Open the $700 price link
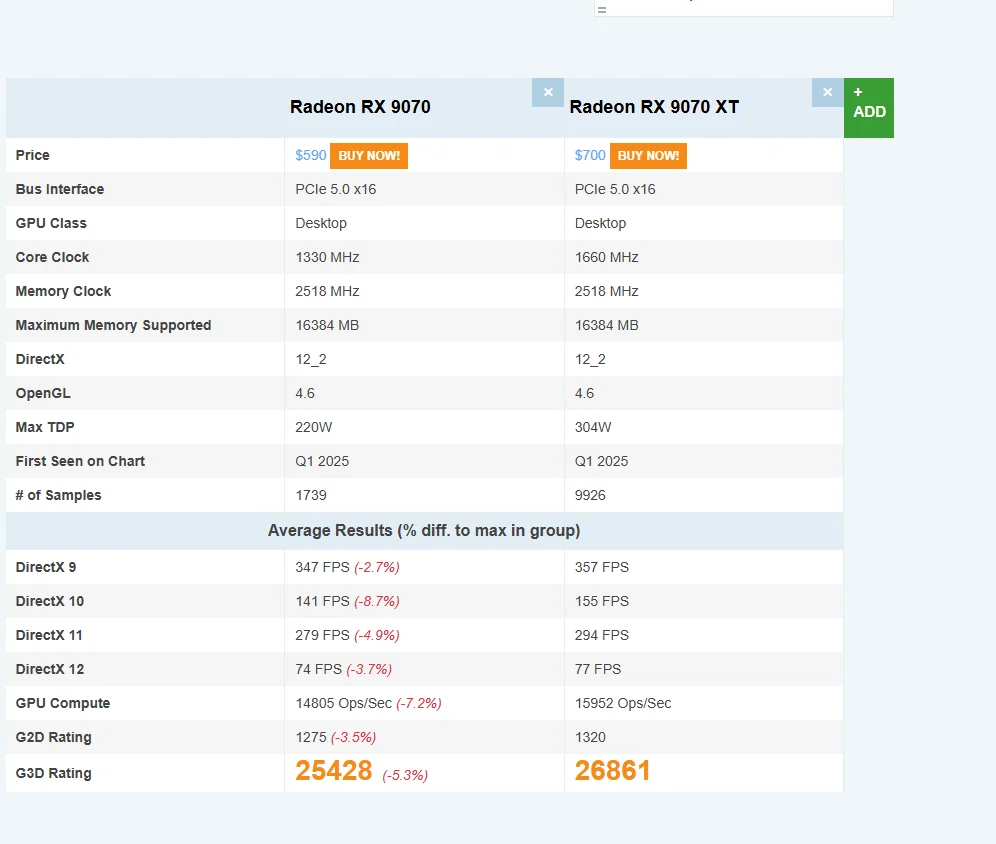The image size is (996, 844). 590,156
